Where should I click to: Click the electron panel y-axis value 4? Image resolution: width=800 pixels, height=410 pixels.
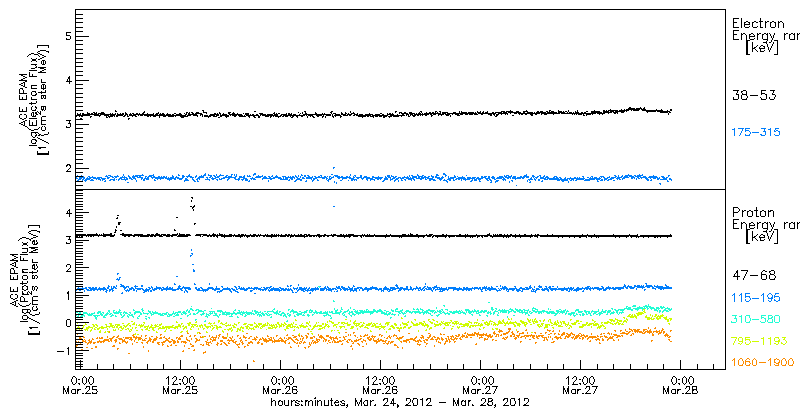click(x=67, y=80)
